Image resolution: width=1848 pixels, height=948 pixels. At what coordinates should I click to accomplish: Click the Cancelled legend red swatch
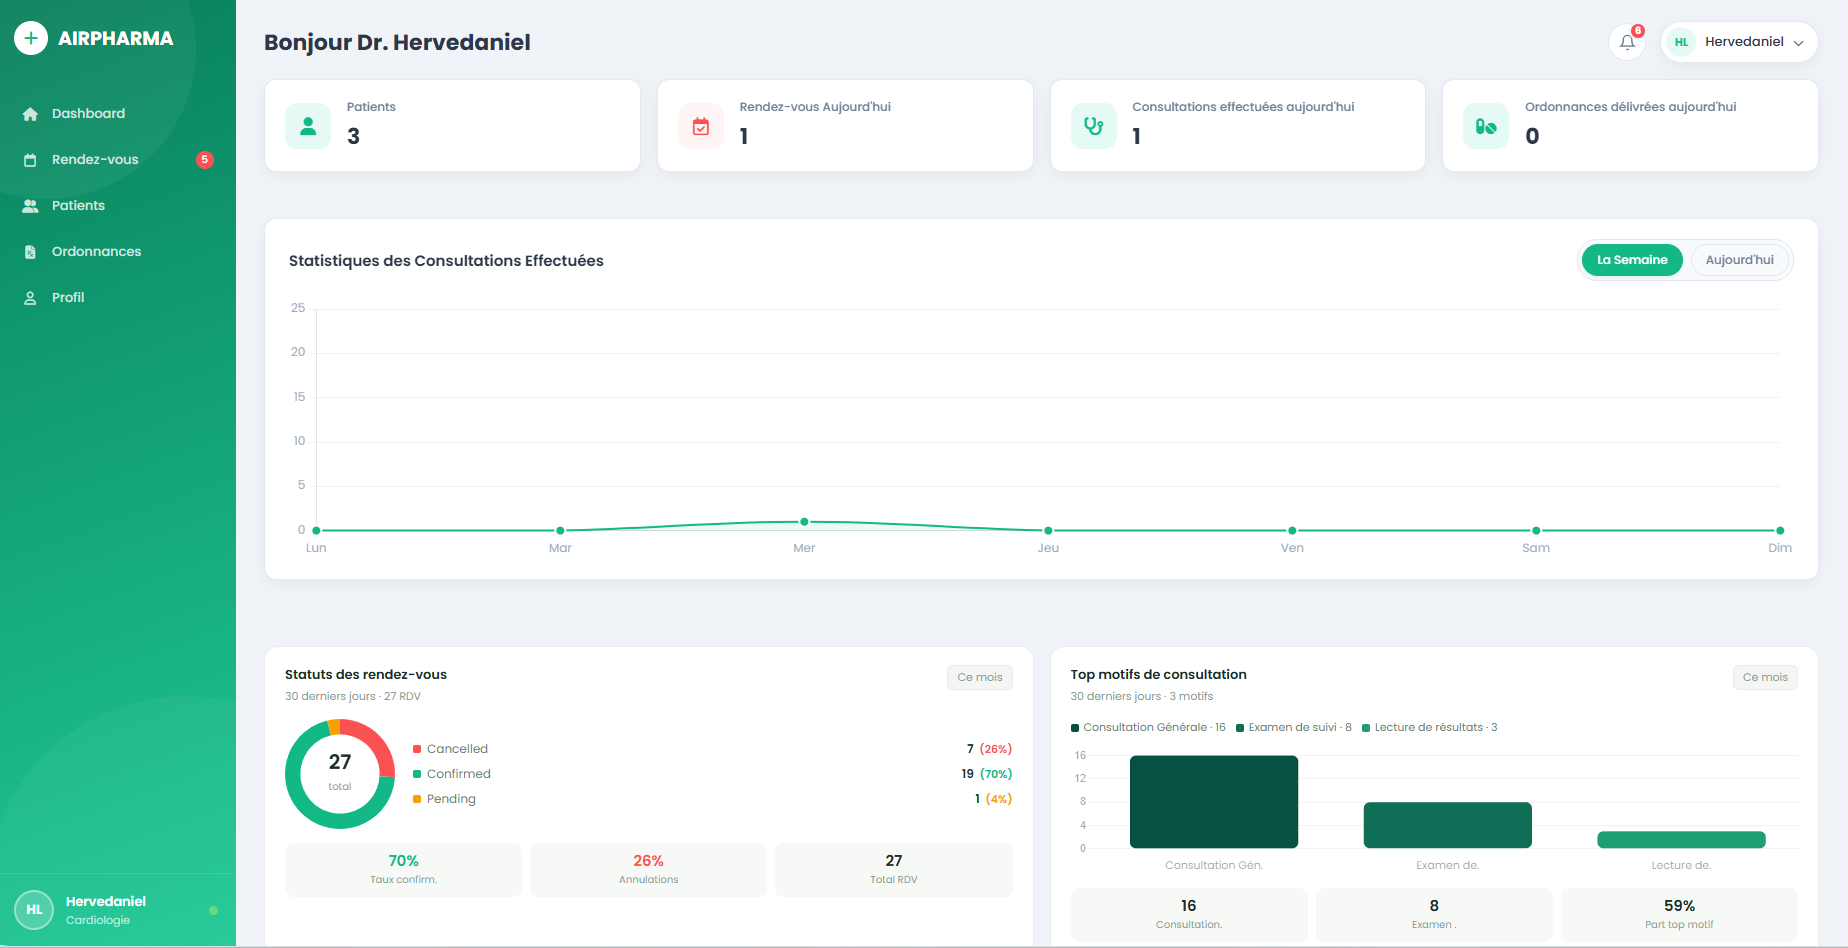coord(417,749)
